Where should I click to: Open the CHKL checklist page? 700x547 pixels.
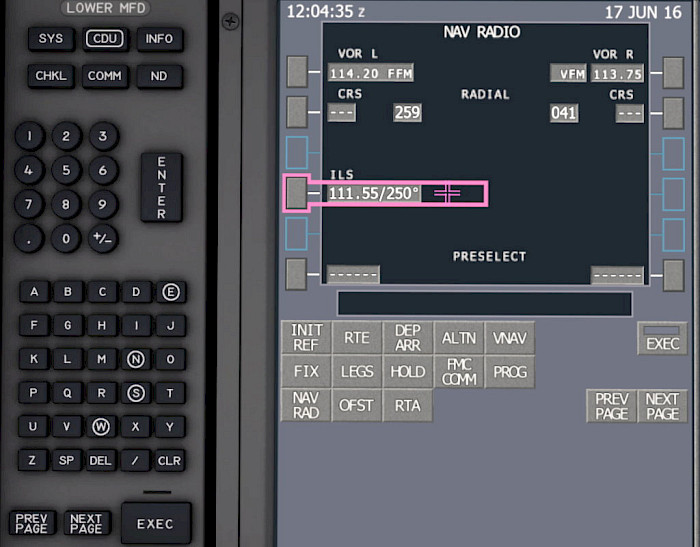click(x=50, y=76)
